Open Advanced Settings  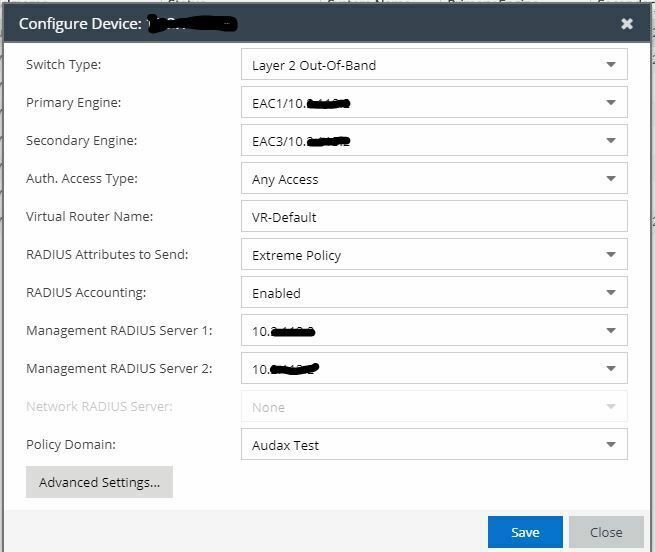click(99, 482)
